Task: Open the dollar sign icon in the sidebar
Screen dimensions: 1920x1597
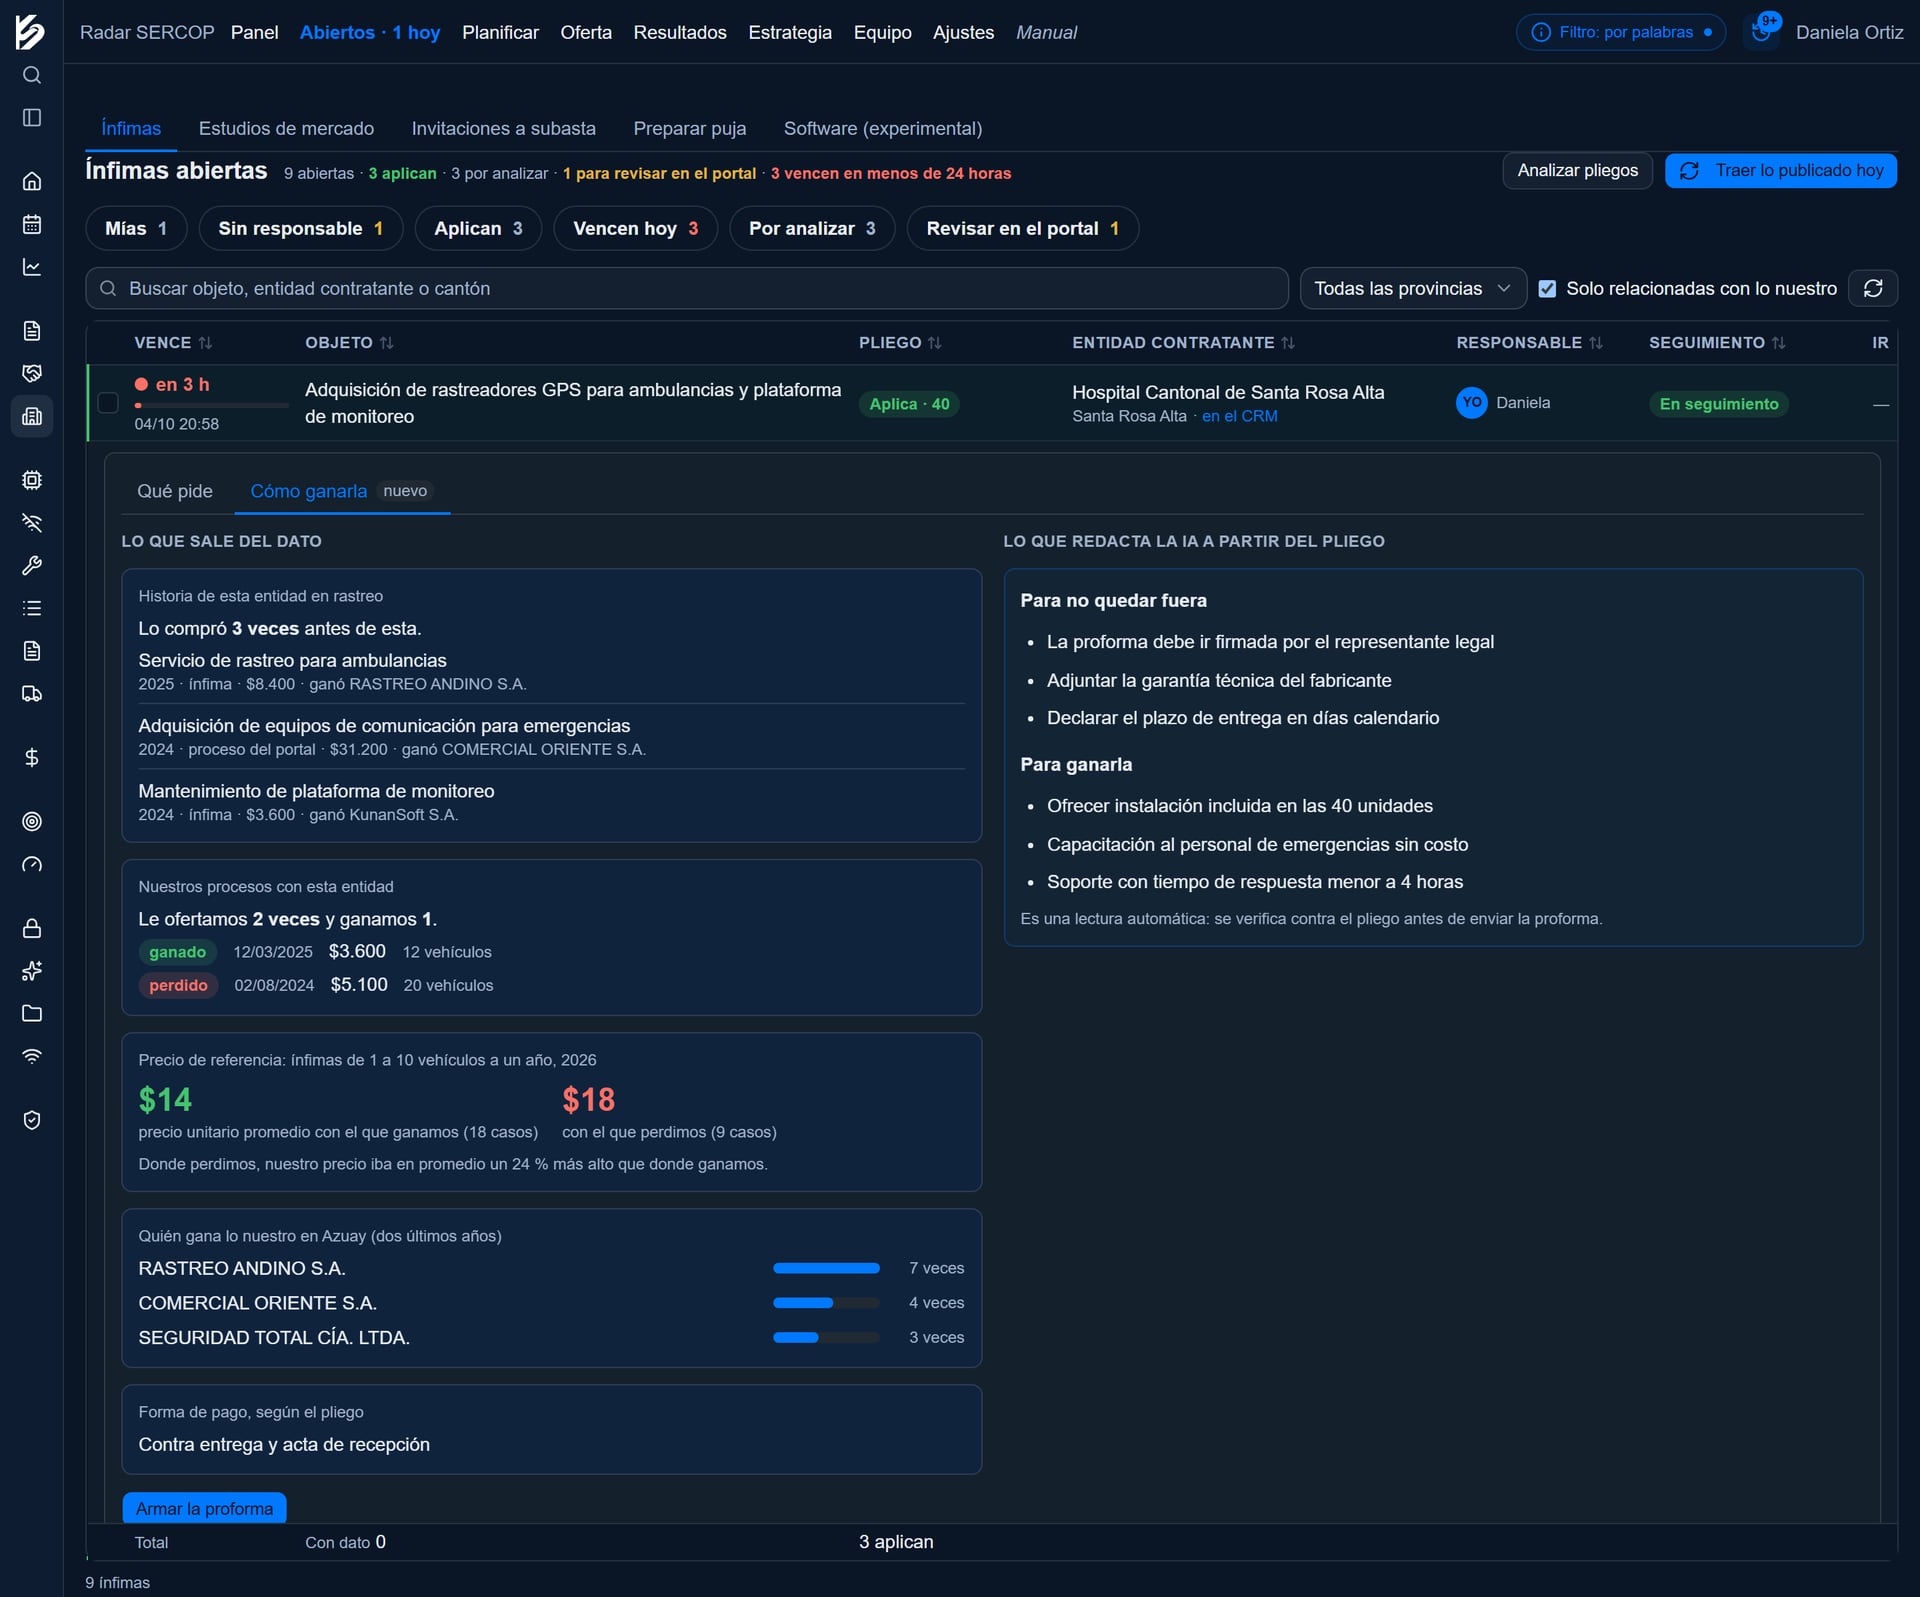Action: coord(32,758)
